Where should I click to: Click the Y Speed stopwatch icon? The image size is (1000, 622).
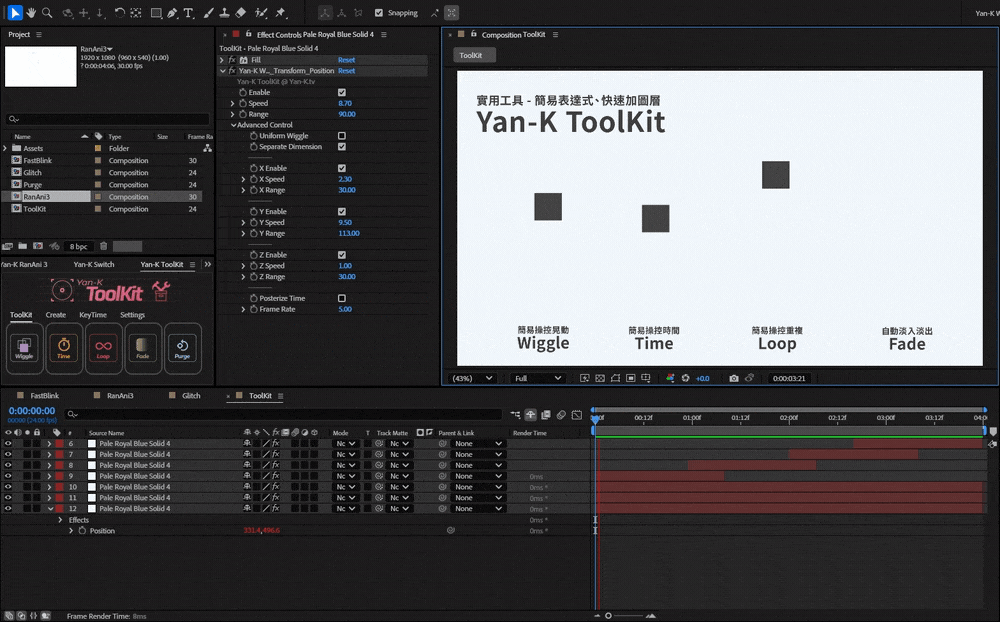[254, 223]
